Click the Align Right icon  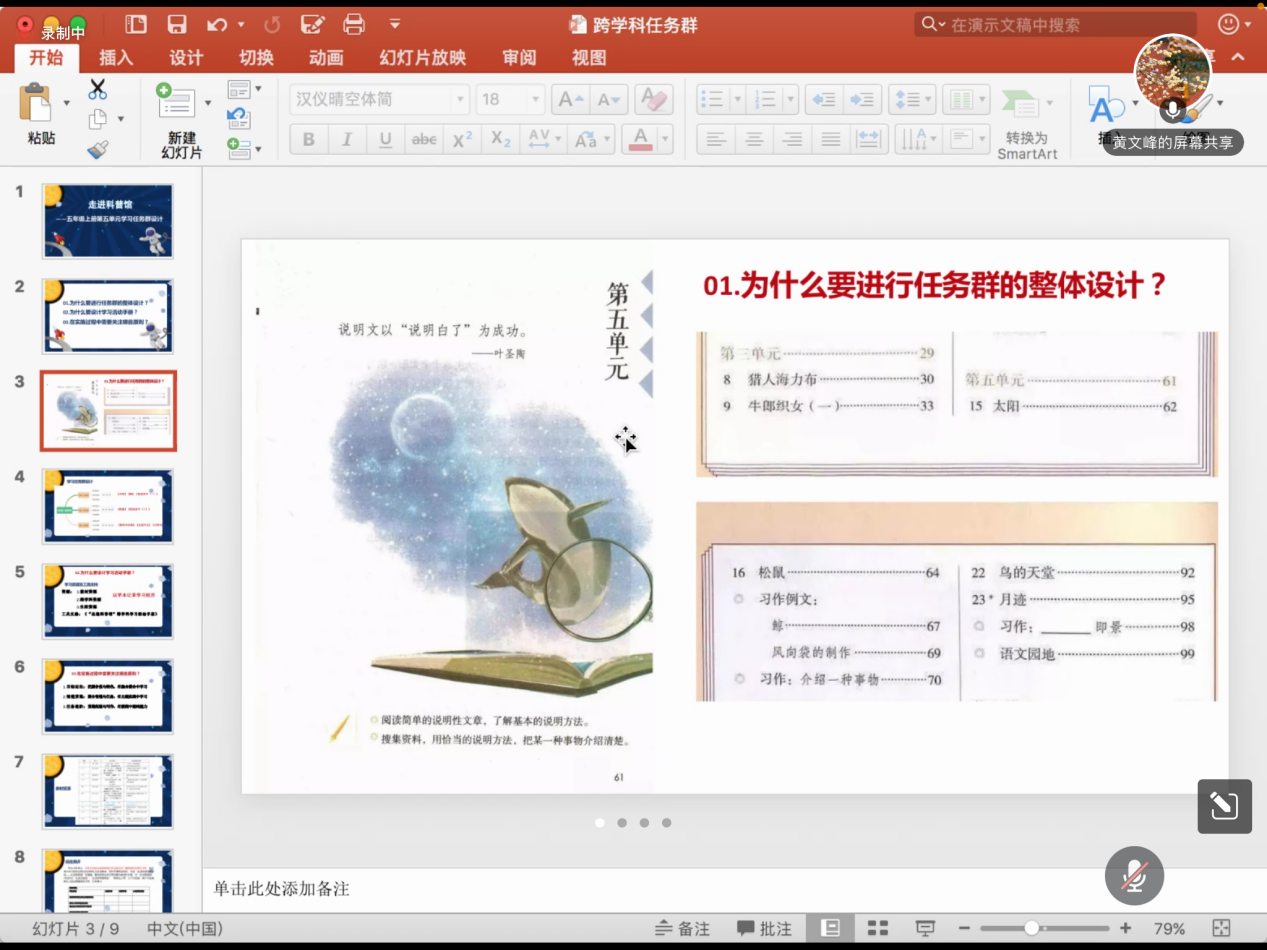pos(791,138)
